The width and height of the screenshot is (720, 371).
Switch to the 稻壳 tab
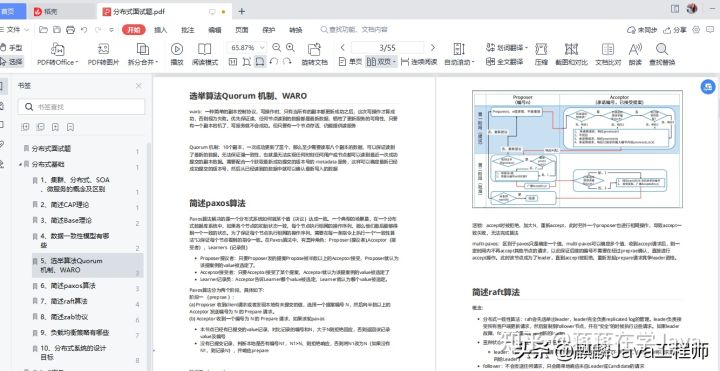62,11
